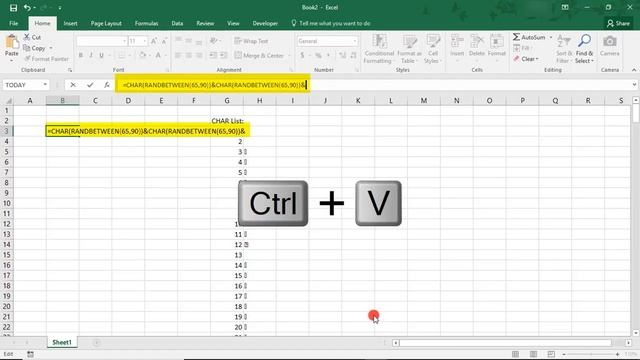Switch to Page Layout view button

[x=533, y=354]
